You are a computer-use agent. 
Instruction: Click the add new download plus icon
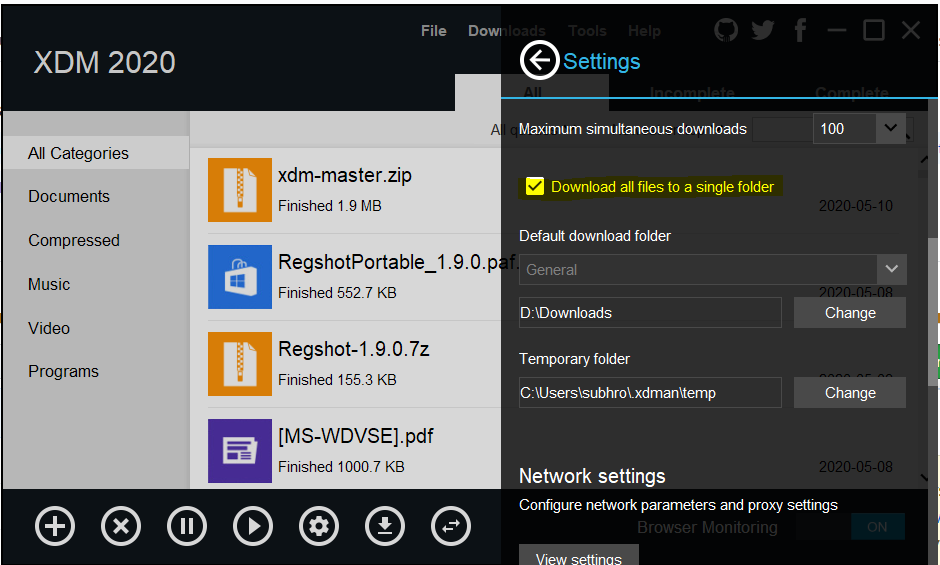pyautogui.click(x=55, y=526)
